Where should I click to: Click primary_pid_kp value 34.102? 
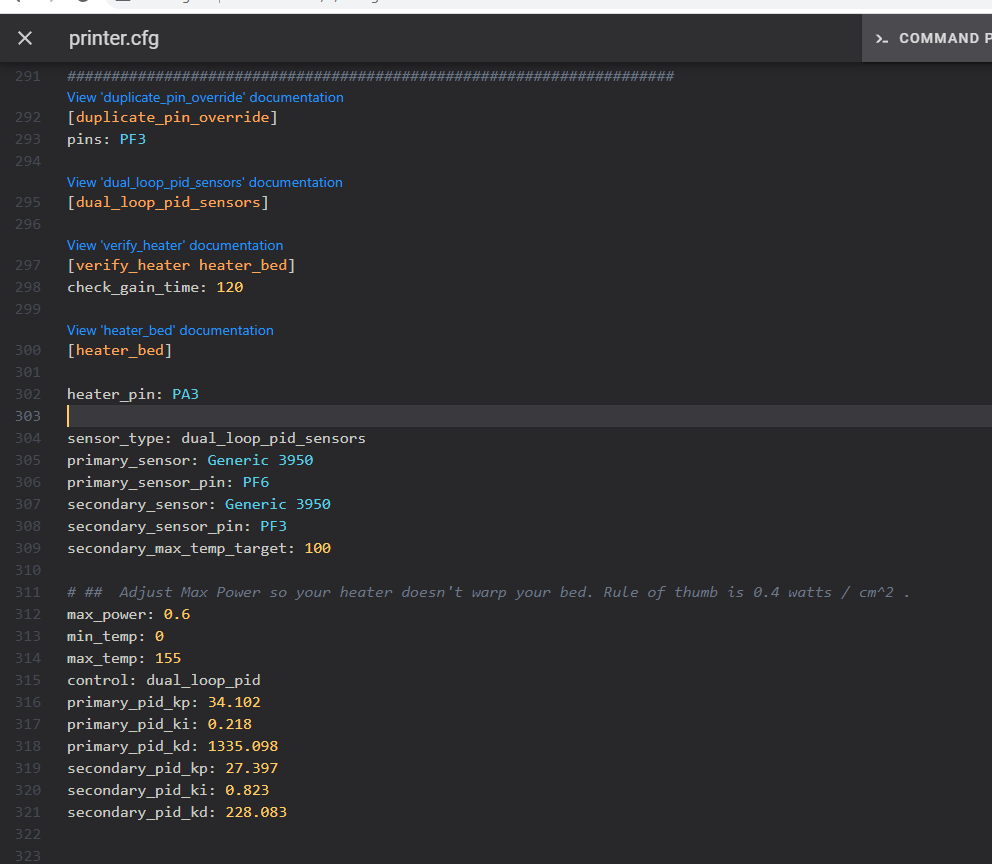tap(234, 703)
